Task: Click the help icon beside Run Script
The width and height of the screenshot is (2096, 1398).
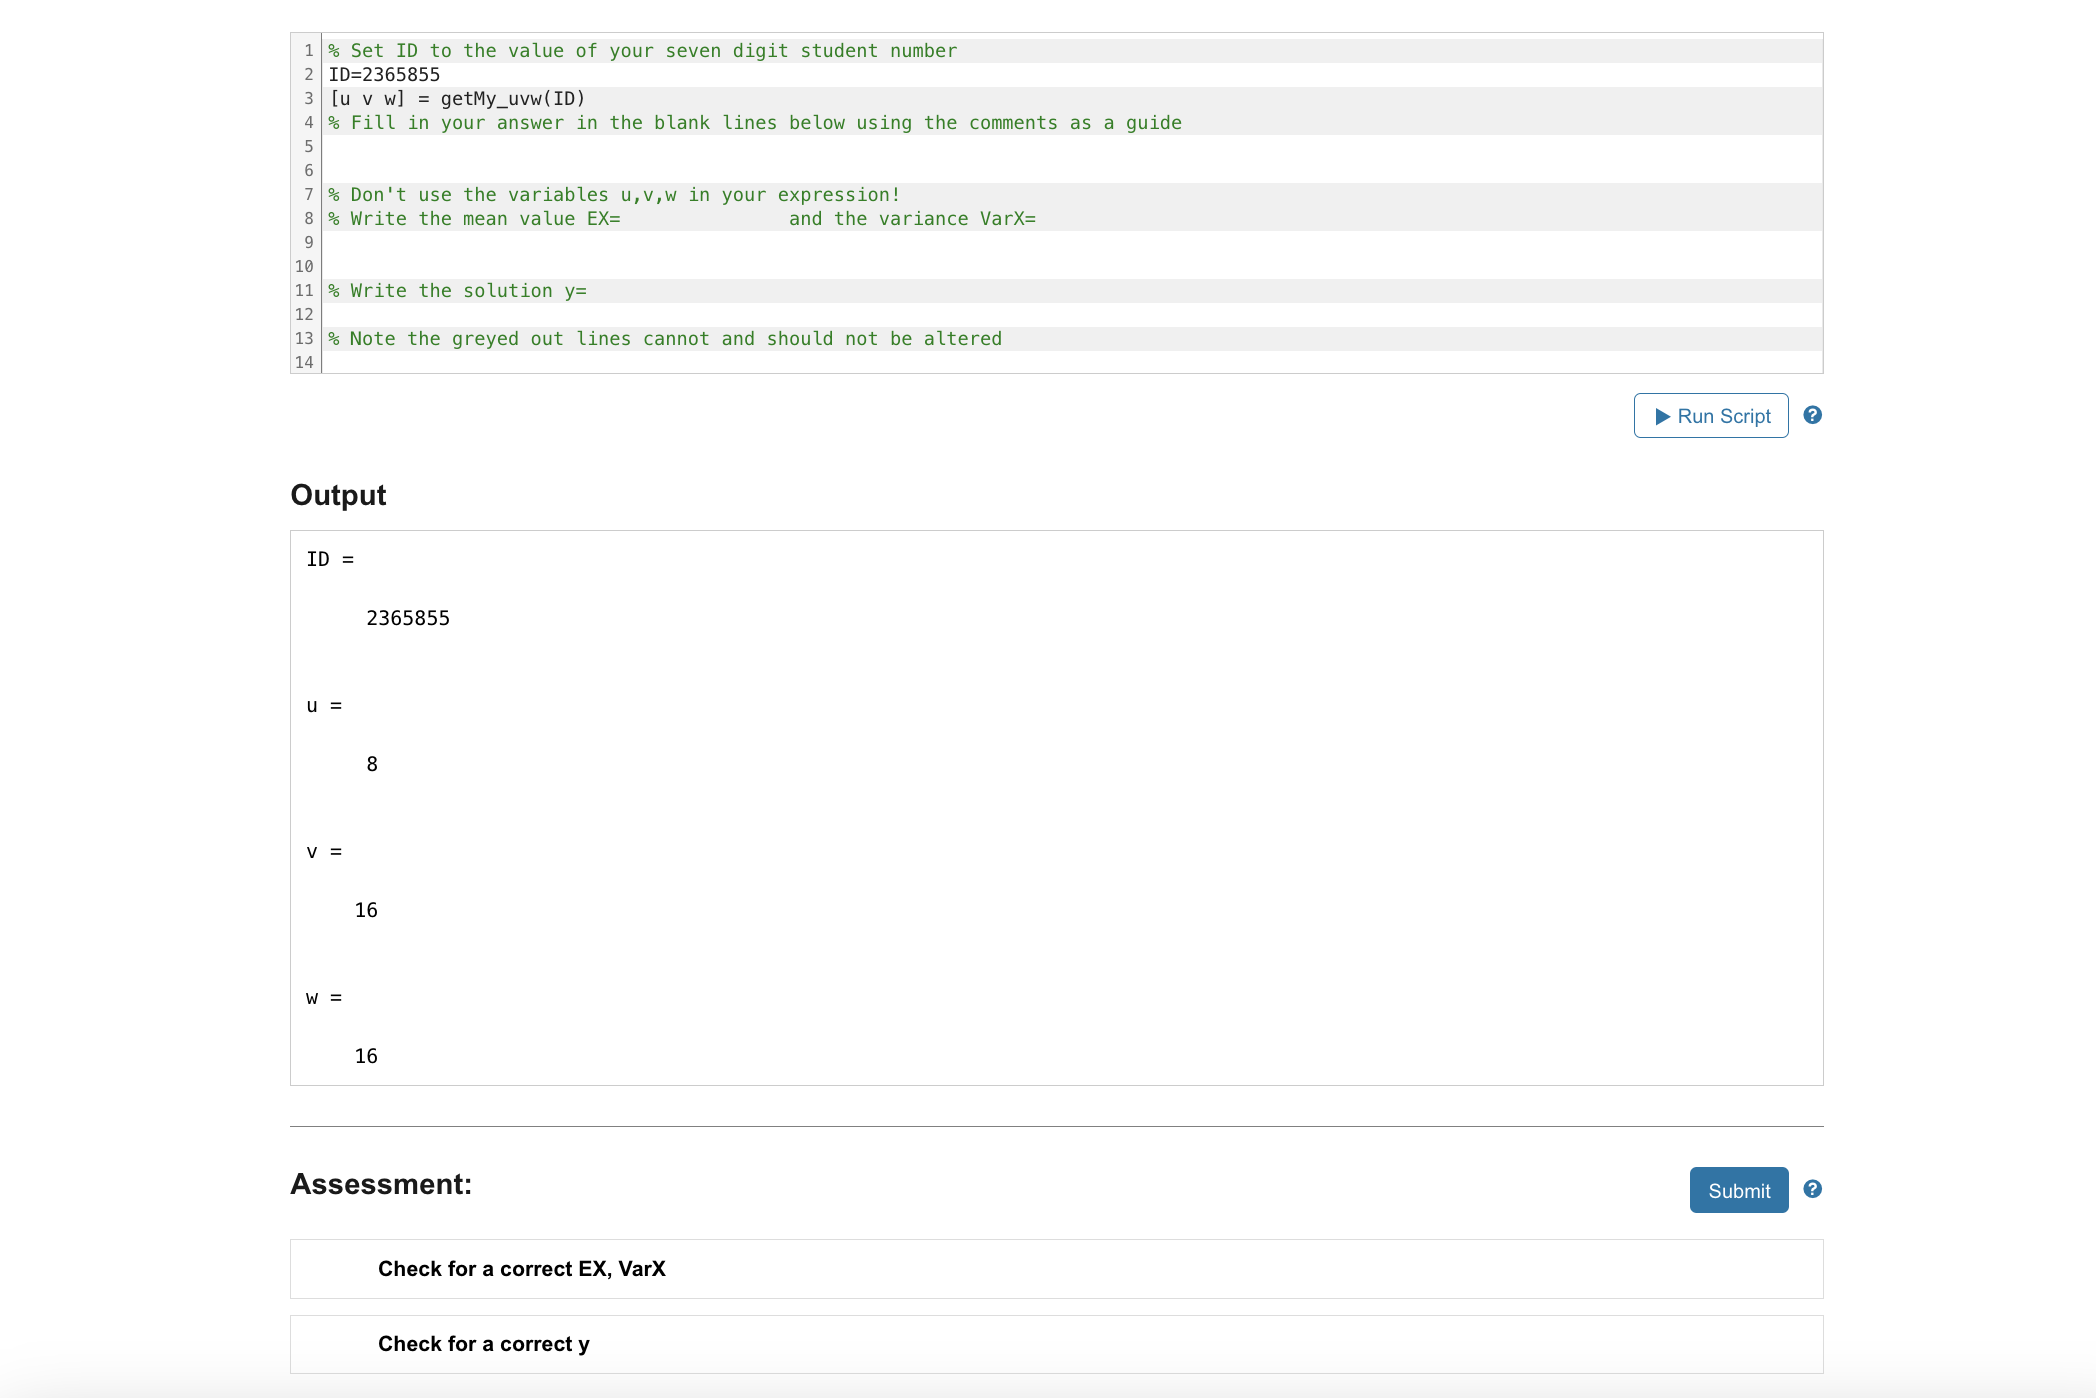Action: point(1812,415)
